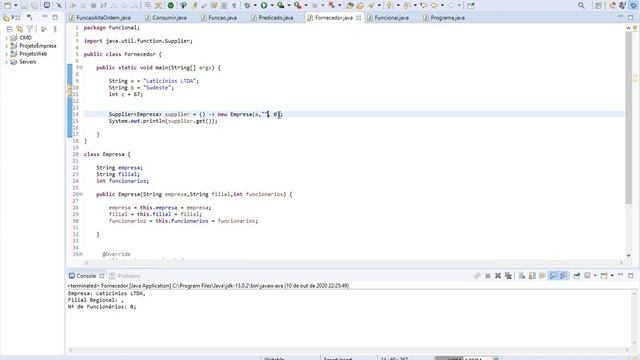Click the Package Explorer filter icon
Image resolution: width=640 pixels, height=360 pixels.
29,29
